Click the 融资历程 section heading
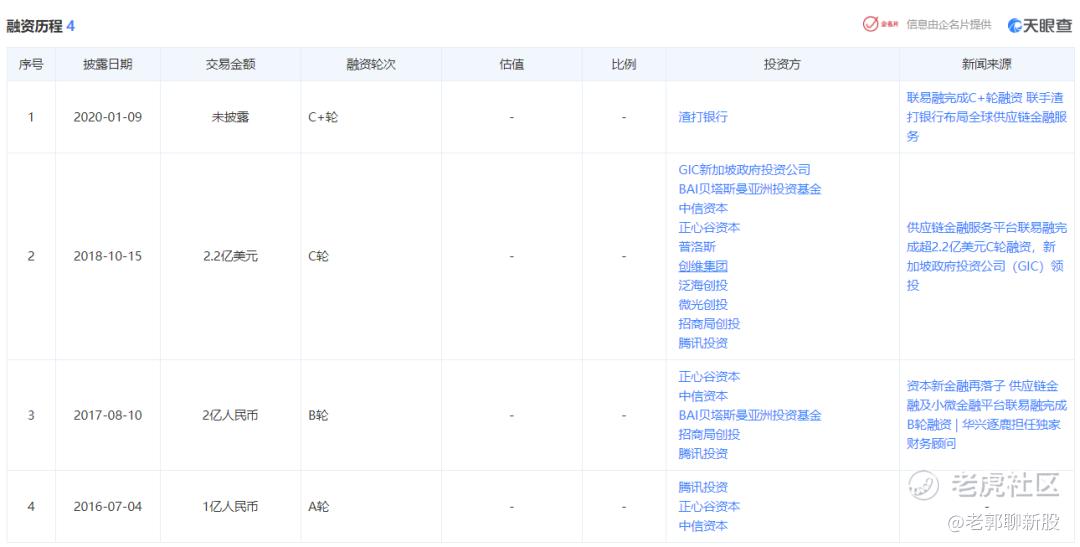1080x547 pixels. pos(34,26)
